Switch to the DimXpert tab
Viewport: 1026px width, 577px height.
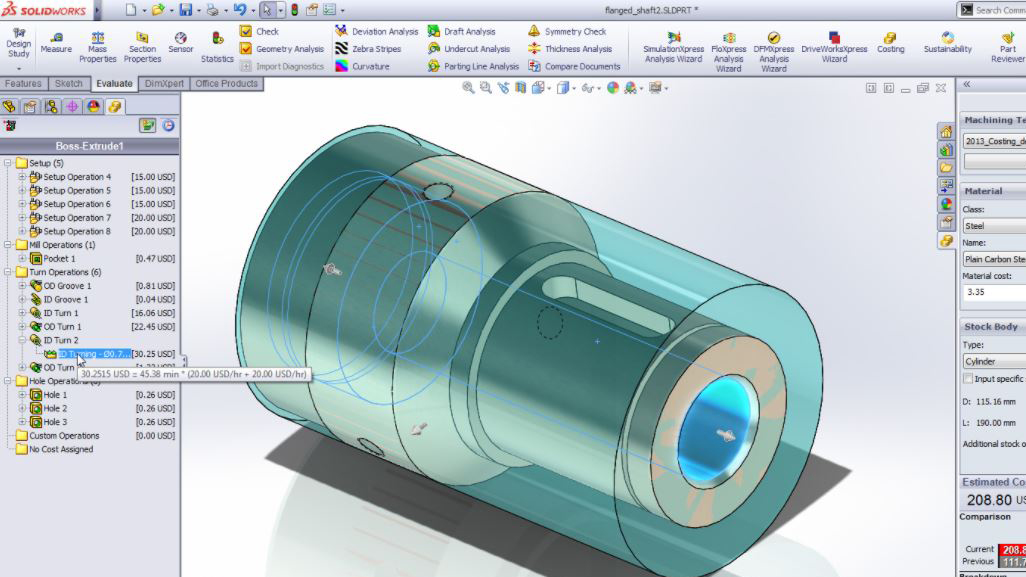[x=164, y=84]
